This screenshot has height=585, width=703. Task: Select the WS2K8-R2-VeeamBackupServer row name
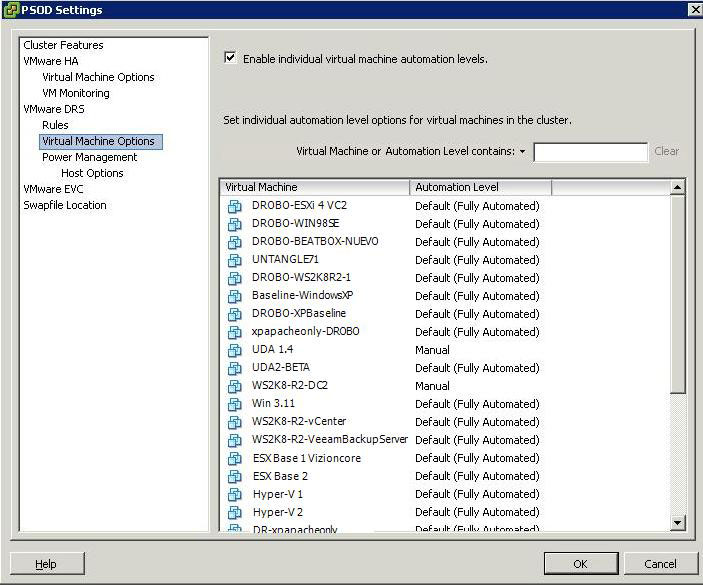point(330,439)
